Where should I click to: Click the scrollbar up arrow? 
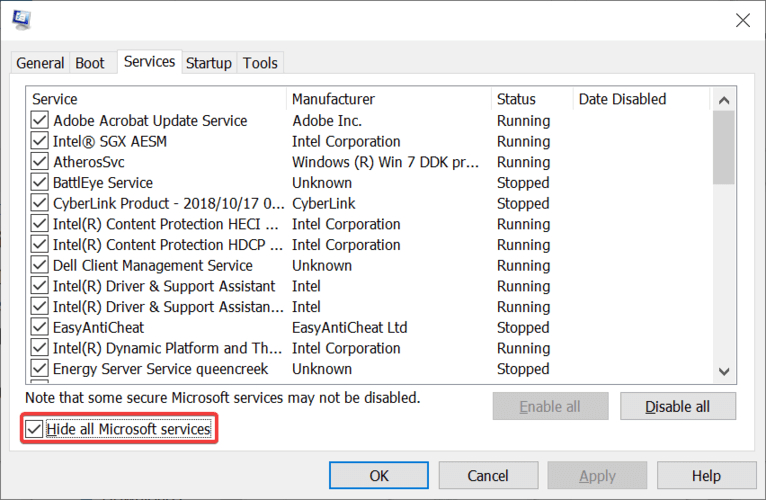(724, 101)
